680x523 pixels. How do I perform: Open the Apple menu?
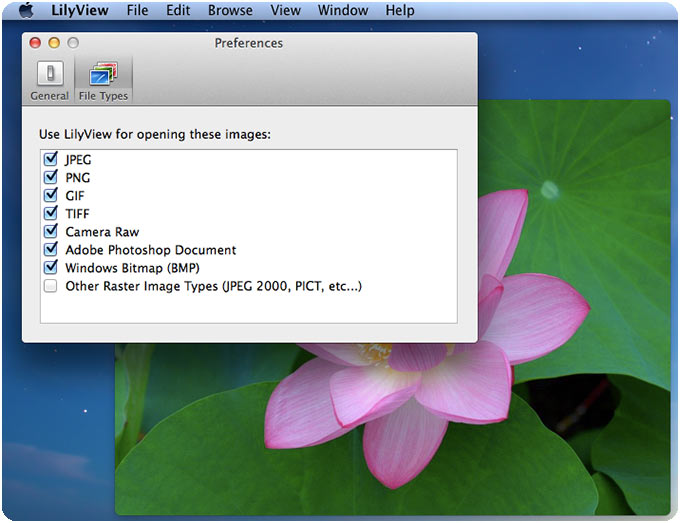tap(26, 10)
